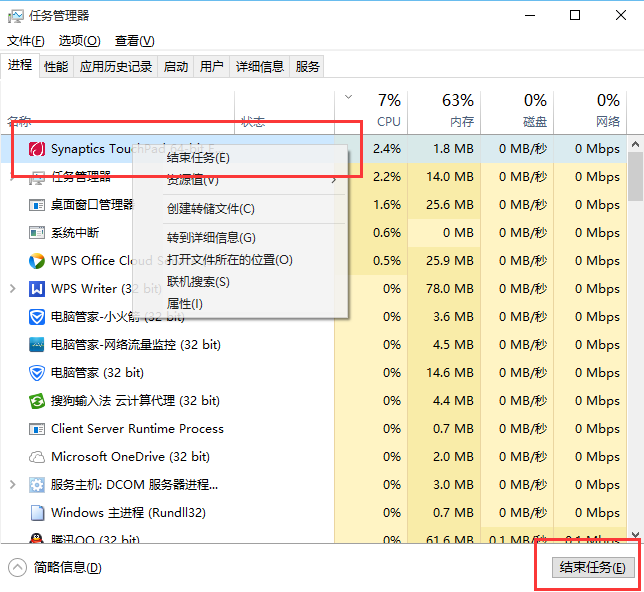Screen dimensions: 644x592
Task: Click the 25.9 MB memory cell
Action: pyautogui.click(x=444, y=261)
